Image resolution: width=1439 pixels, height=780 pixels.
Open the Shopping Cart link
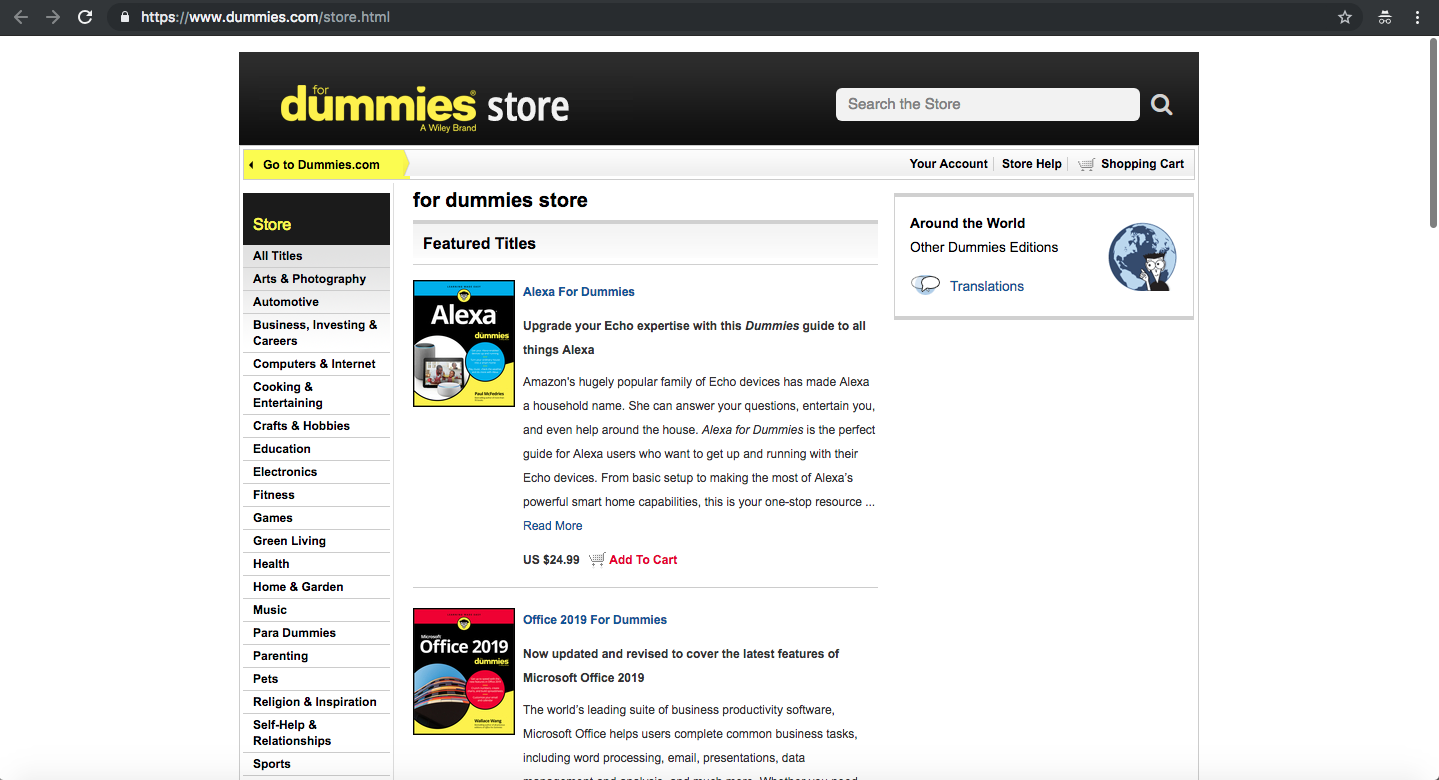tap(1142, 164)
